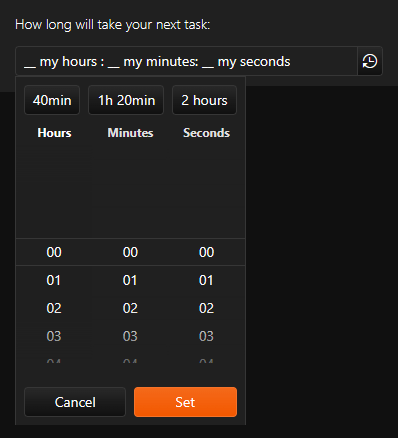Click the Seconds column header
This screenshot has height=438, width=398.
tap(206, 133)
